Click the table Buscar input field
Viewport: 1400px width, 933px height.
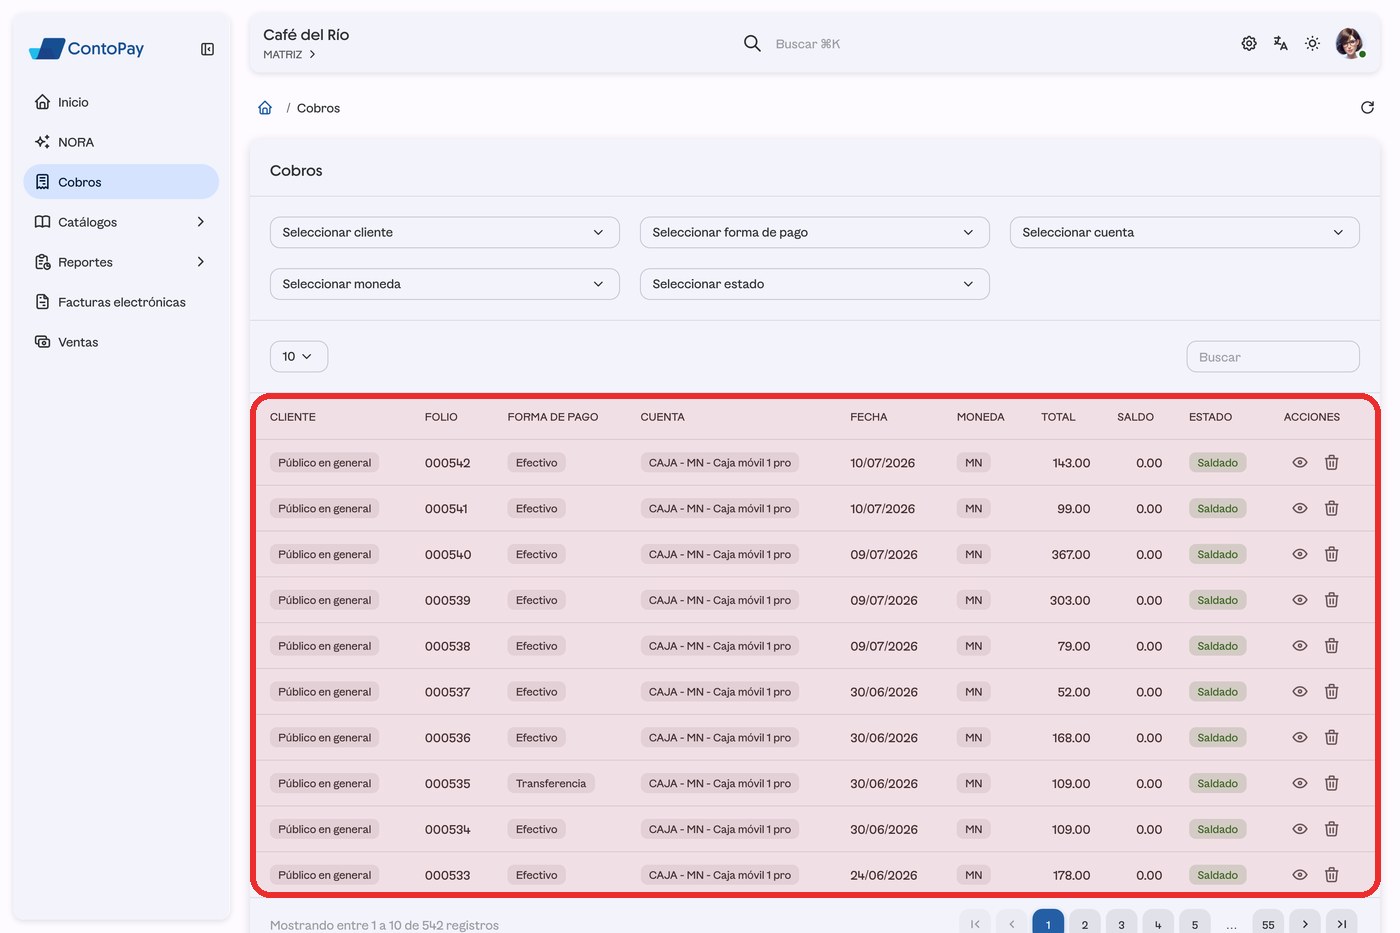pyautogui.click(x=1273, y=357)
